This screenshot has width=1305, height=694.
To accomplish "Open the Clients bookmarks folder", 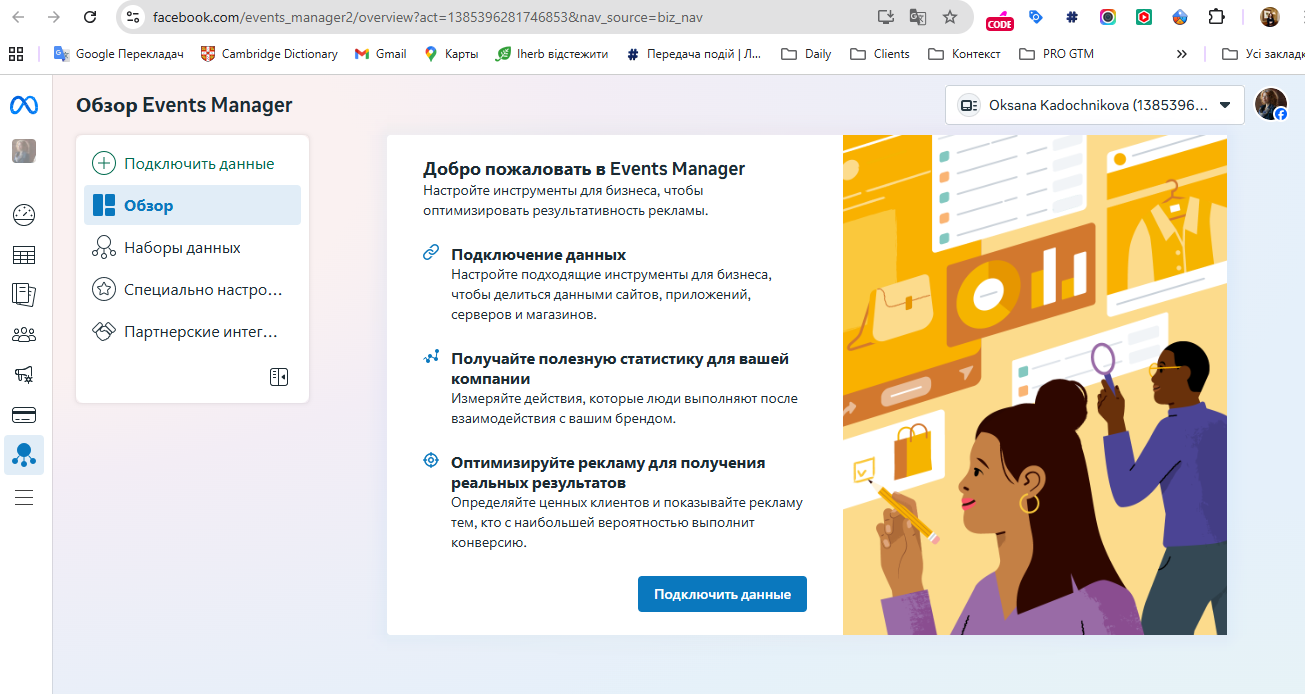I will point(880,54).
